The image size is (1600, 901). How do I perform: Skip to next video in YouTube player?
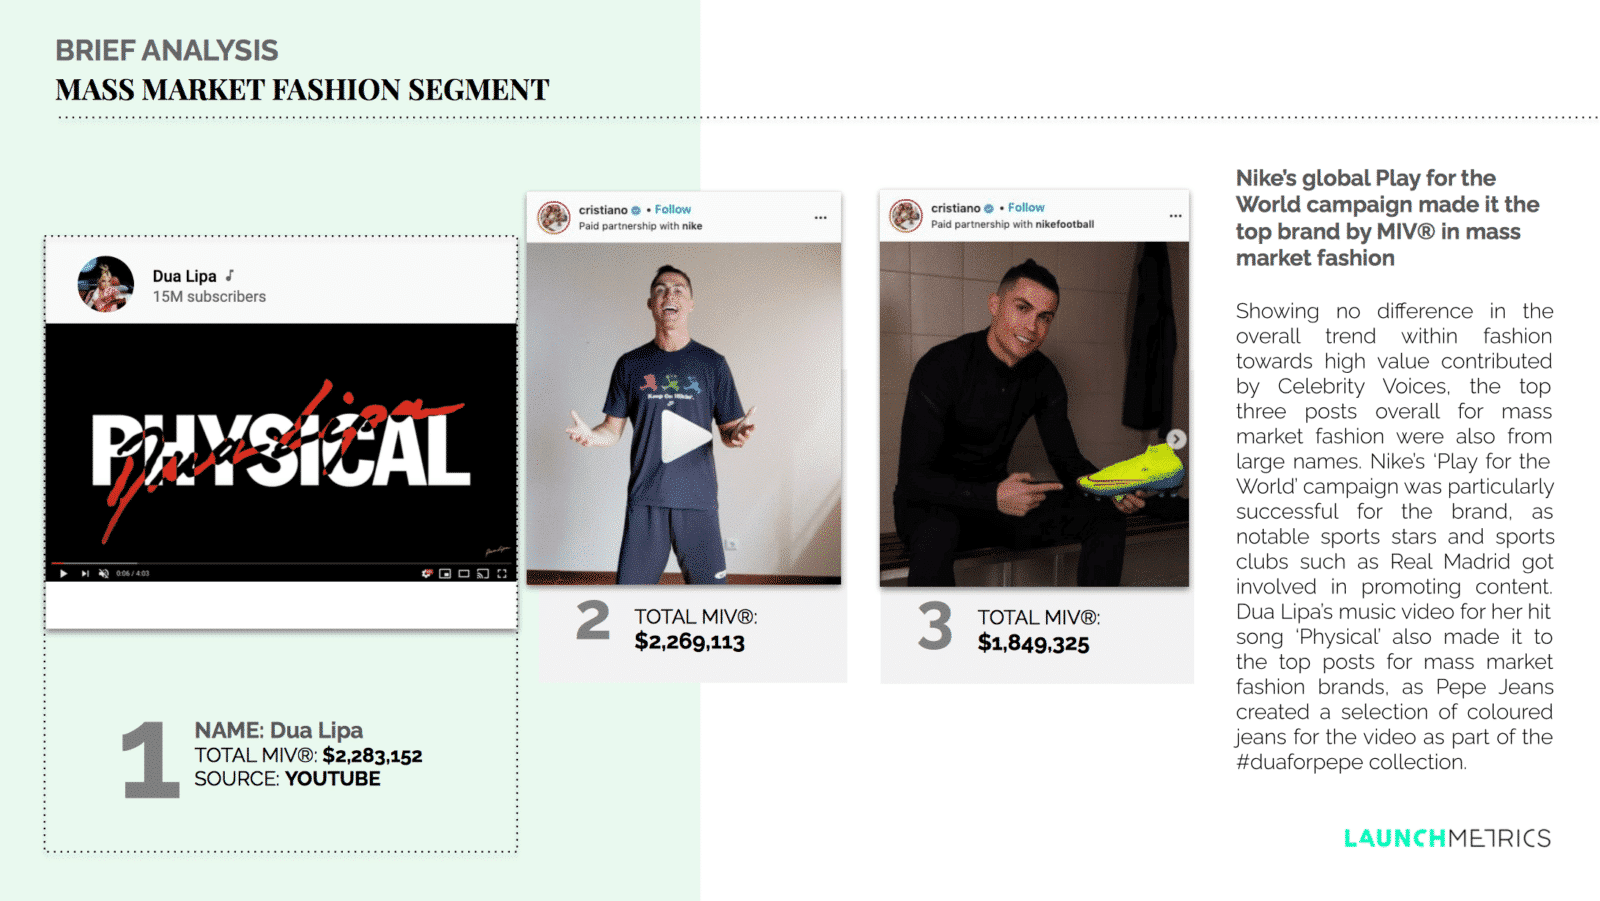[85, 573]
